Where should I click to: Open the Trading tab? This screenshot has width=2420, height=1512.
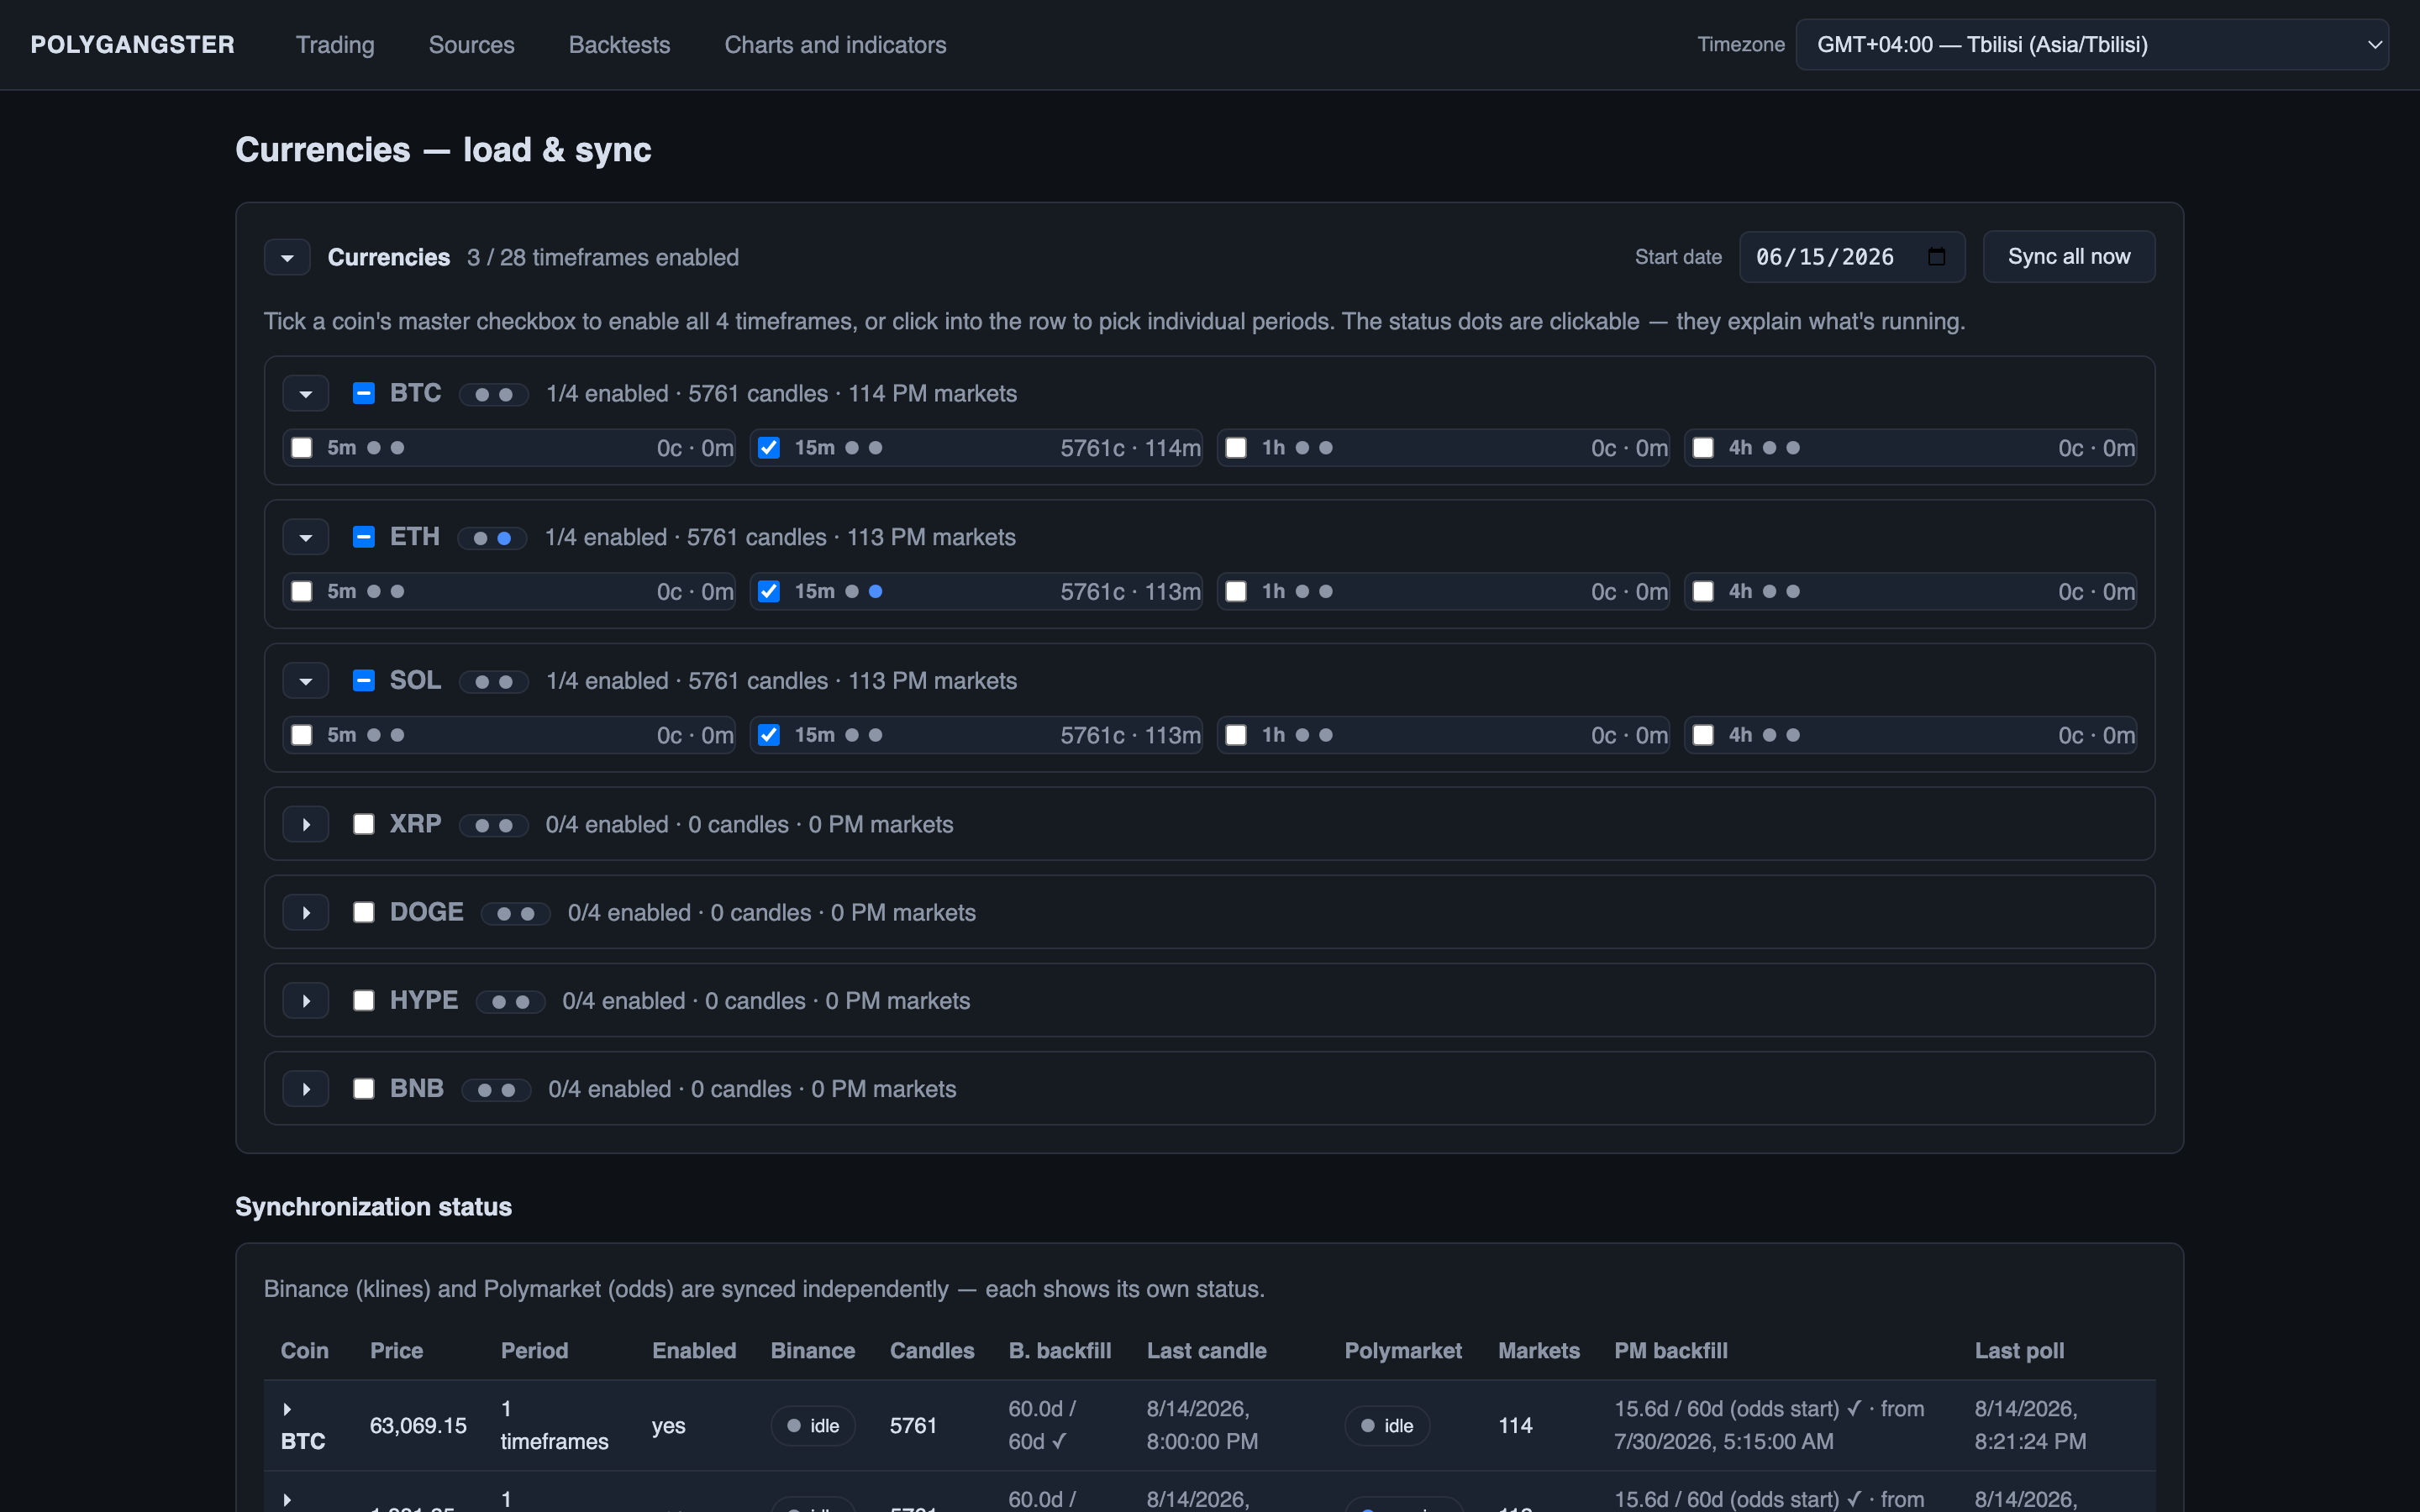(335, 45)
